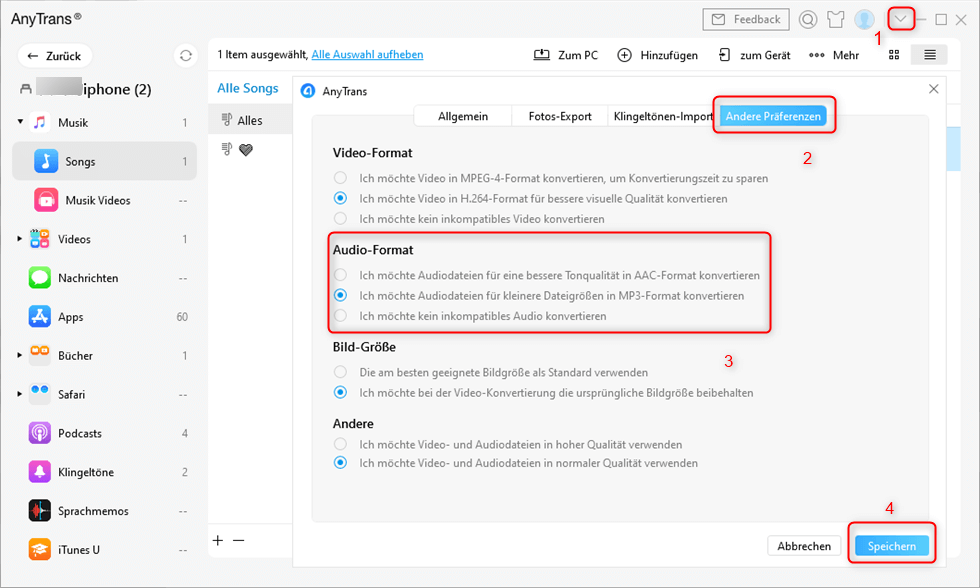Select H.264 video conversion option
This screenshot has width=980, height=588.
click(340, 198)
